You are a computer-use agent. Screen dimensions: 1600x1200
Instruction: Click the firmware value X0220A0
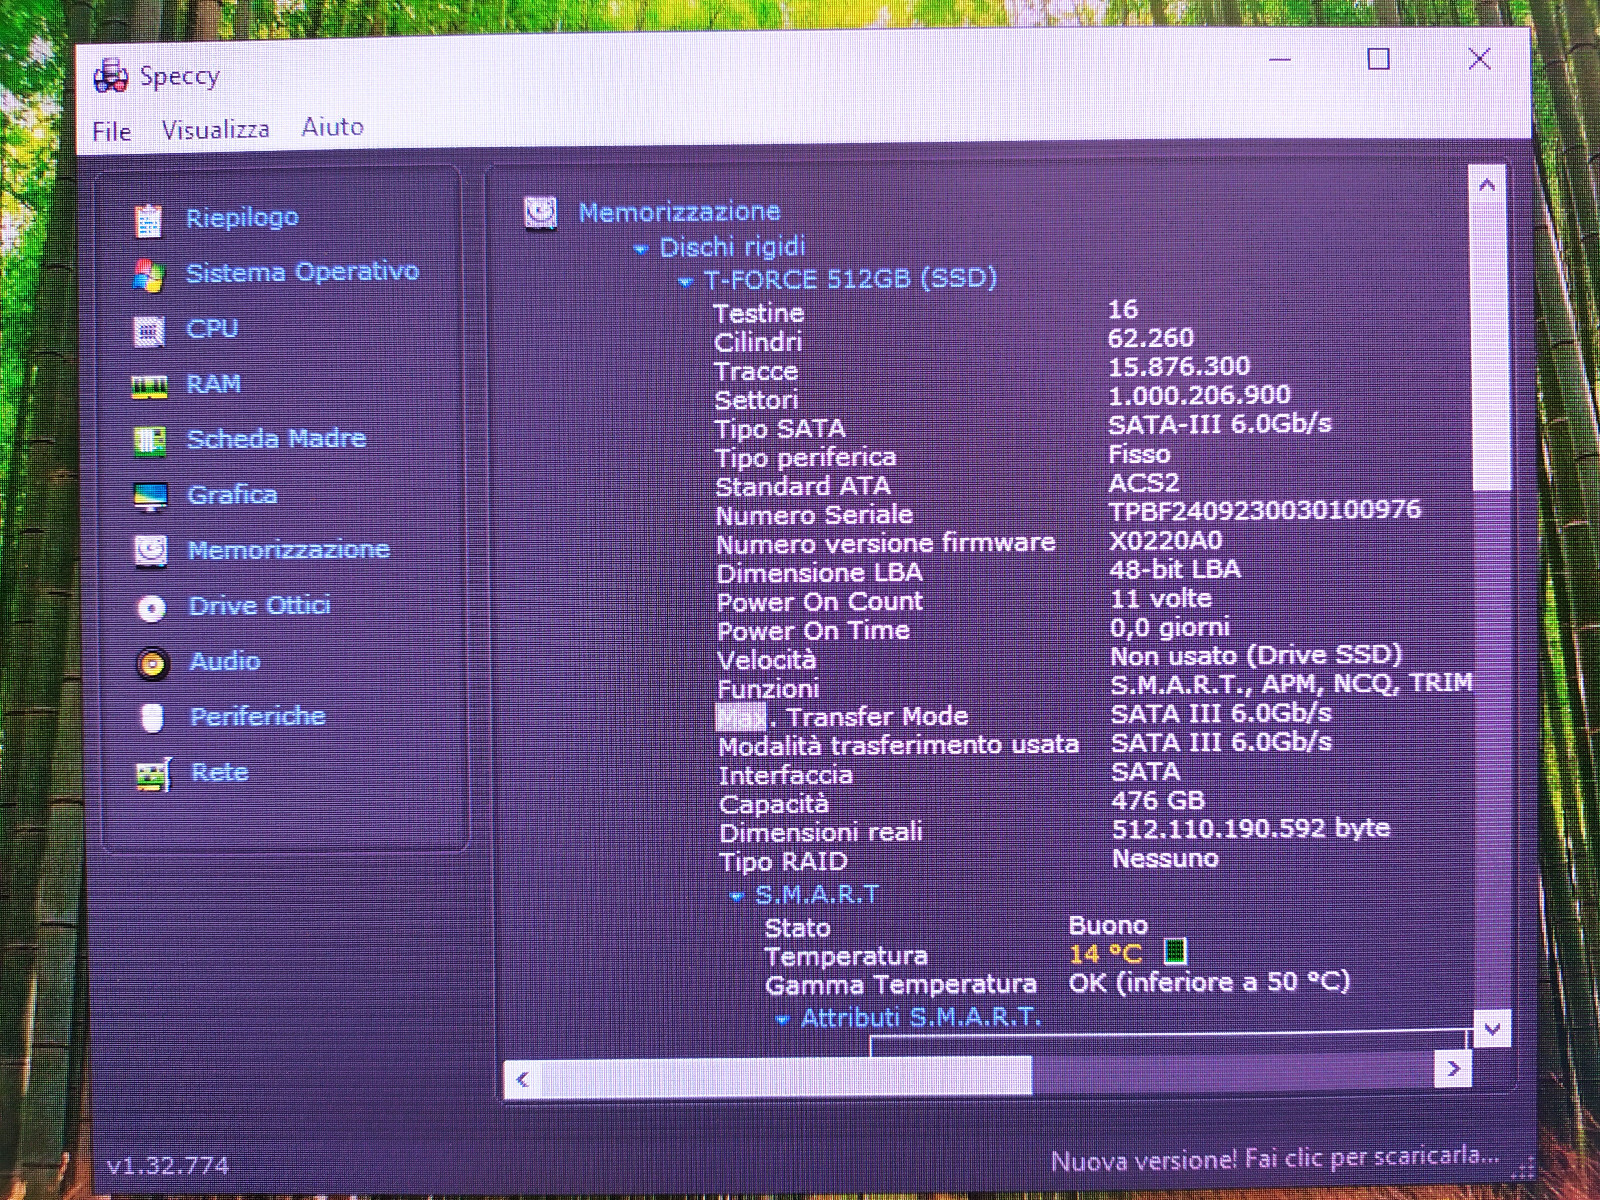click(1166, 540)
